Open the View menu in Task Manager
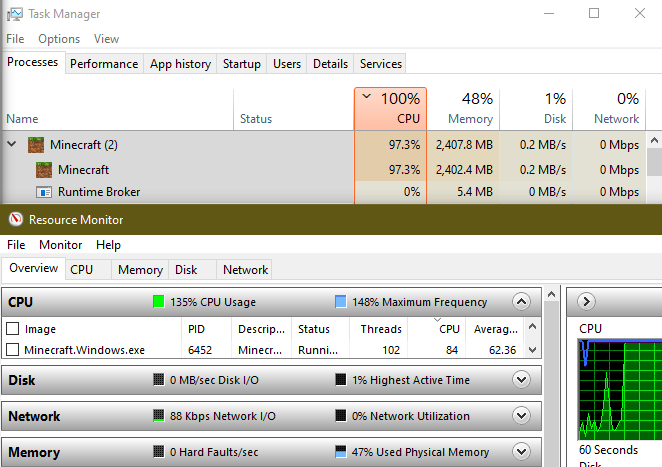 click(x=106, y=39)
